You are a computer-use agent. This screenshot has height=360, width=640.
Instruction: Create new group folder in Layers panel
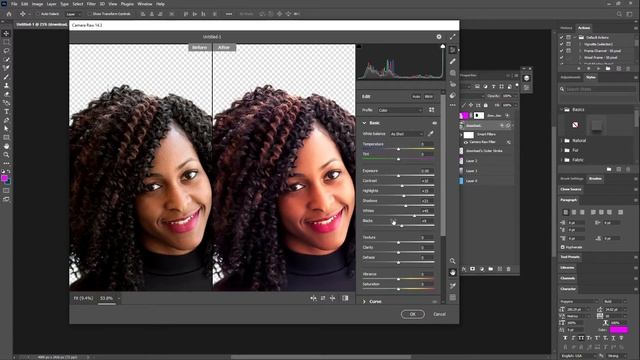click(491, 269)
